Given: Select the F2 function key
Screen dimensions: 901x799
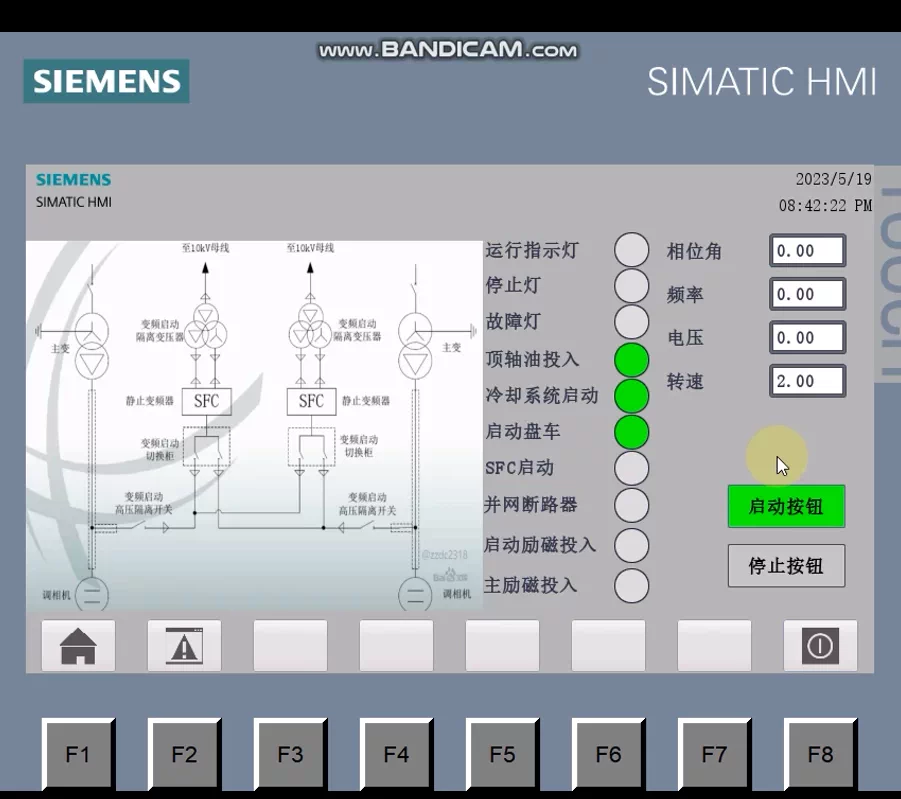Looking at the screenshot, I should tap(184, 754).
